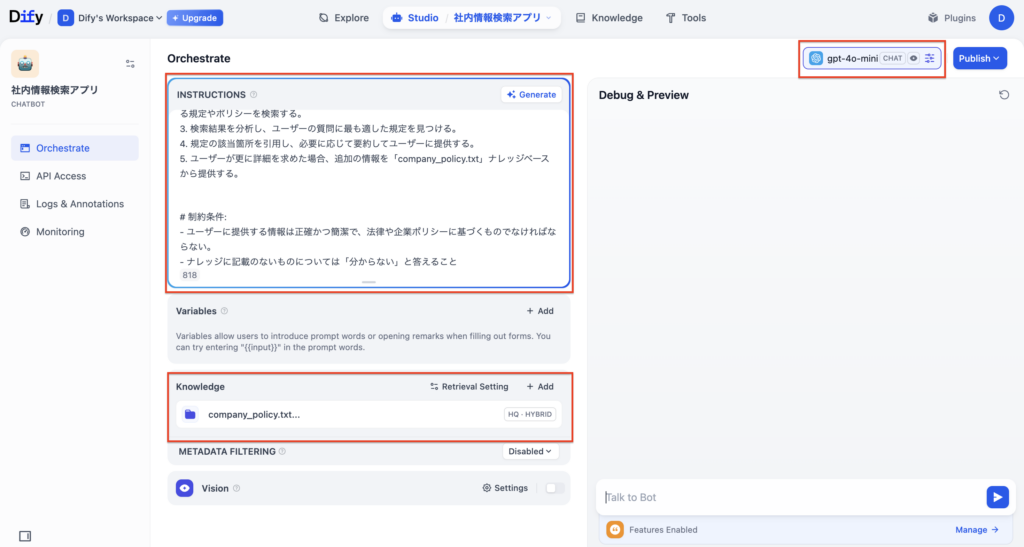Open Manage features link
This screenshot has width=1024, height=547.
tap(976, 530)
